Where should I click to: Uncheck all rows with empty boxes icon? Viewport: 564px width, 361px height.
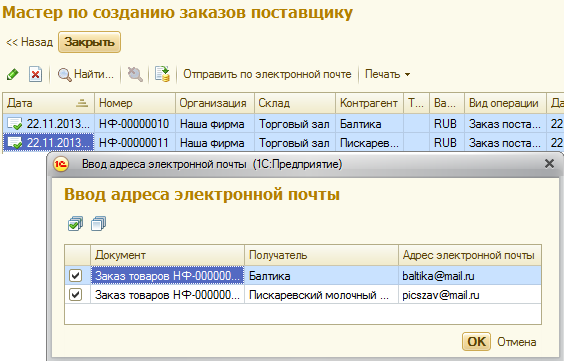click(99, 224)
